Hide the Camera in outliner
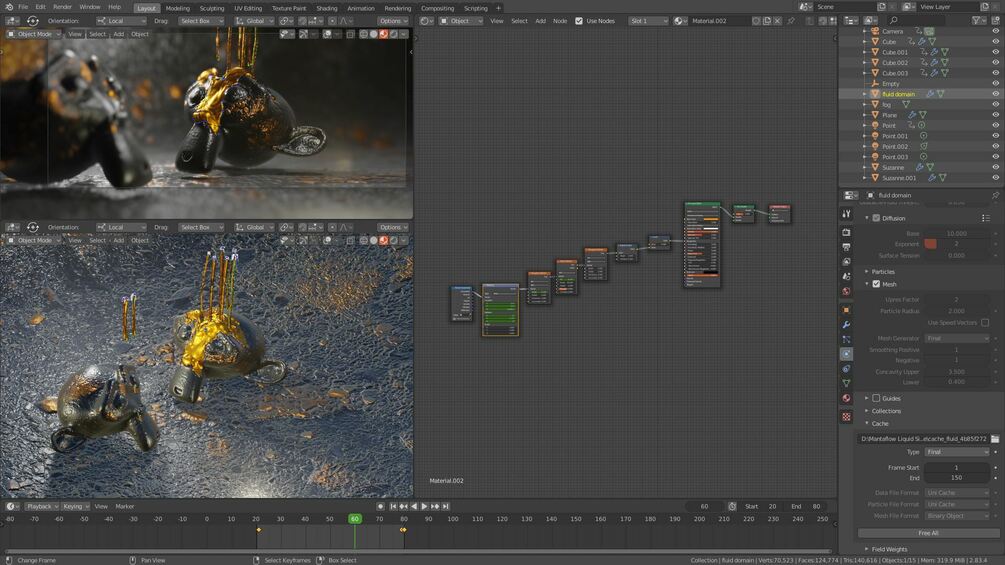This screenshot has height=565, width=1005. [x=995, y=31]
